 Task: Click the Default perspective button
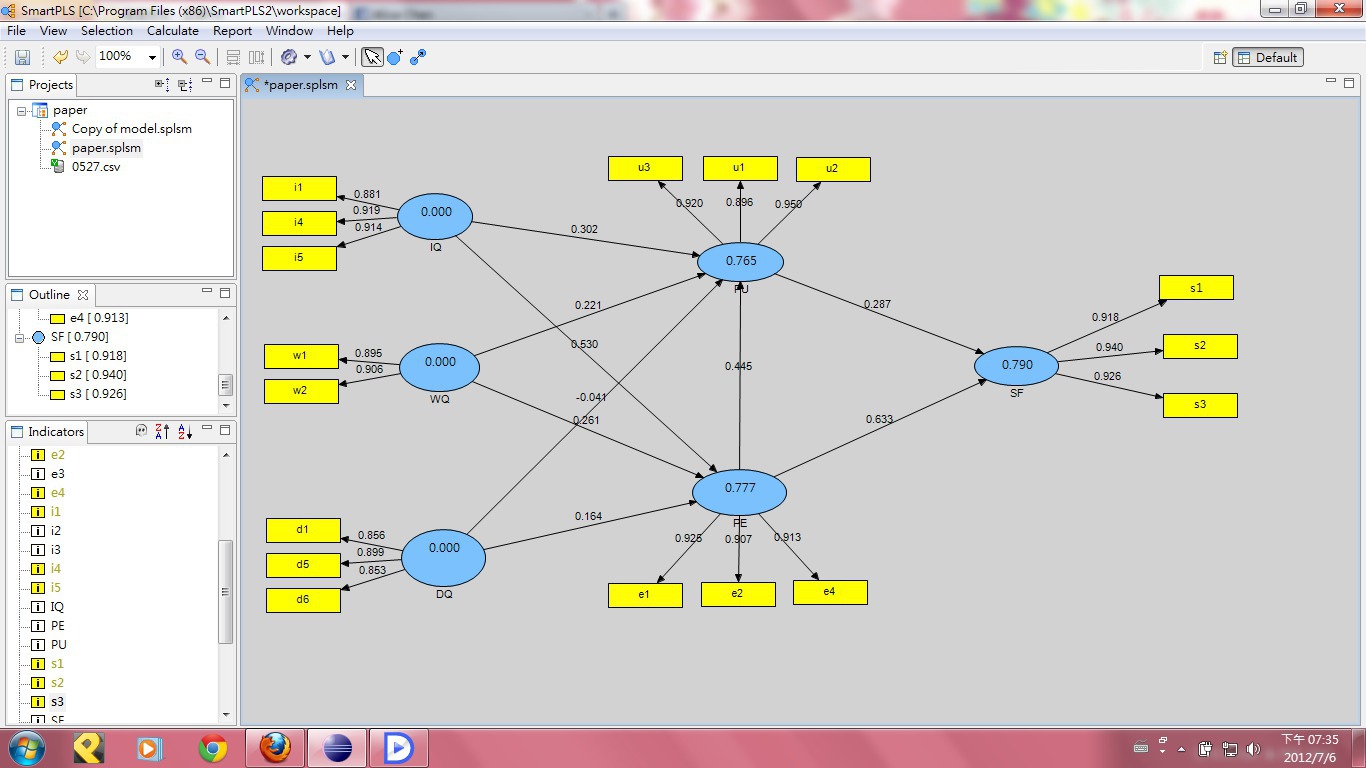[x=1268, y=58]
